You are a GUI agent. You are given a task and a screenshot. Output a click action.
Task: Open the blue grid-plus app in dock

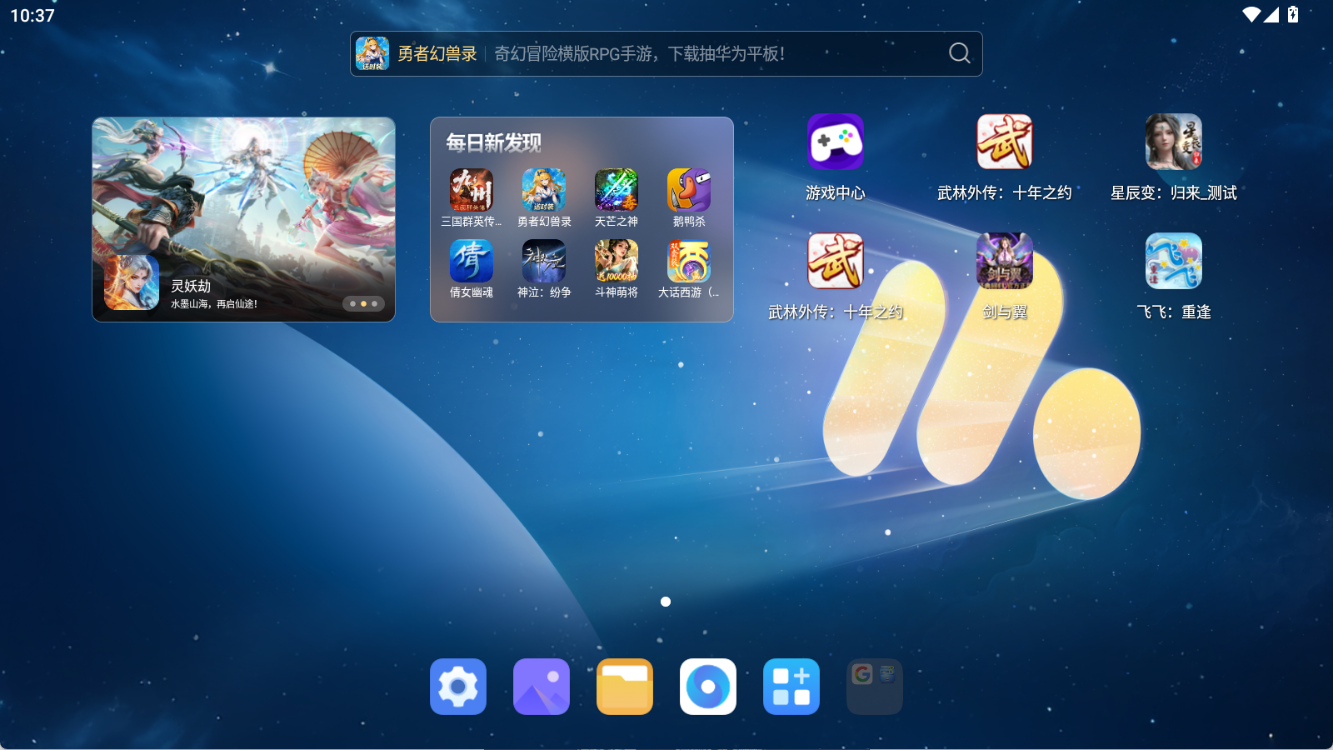[x=791, y=687]
